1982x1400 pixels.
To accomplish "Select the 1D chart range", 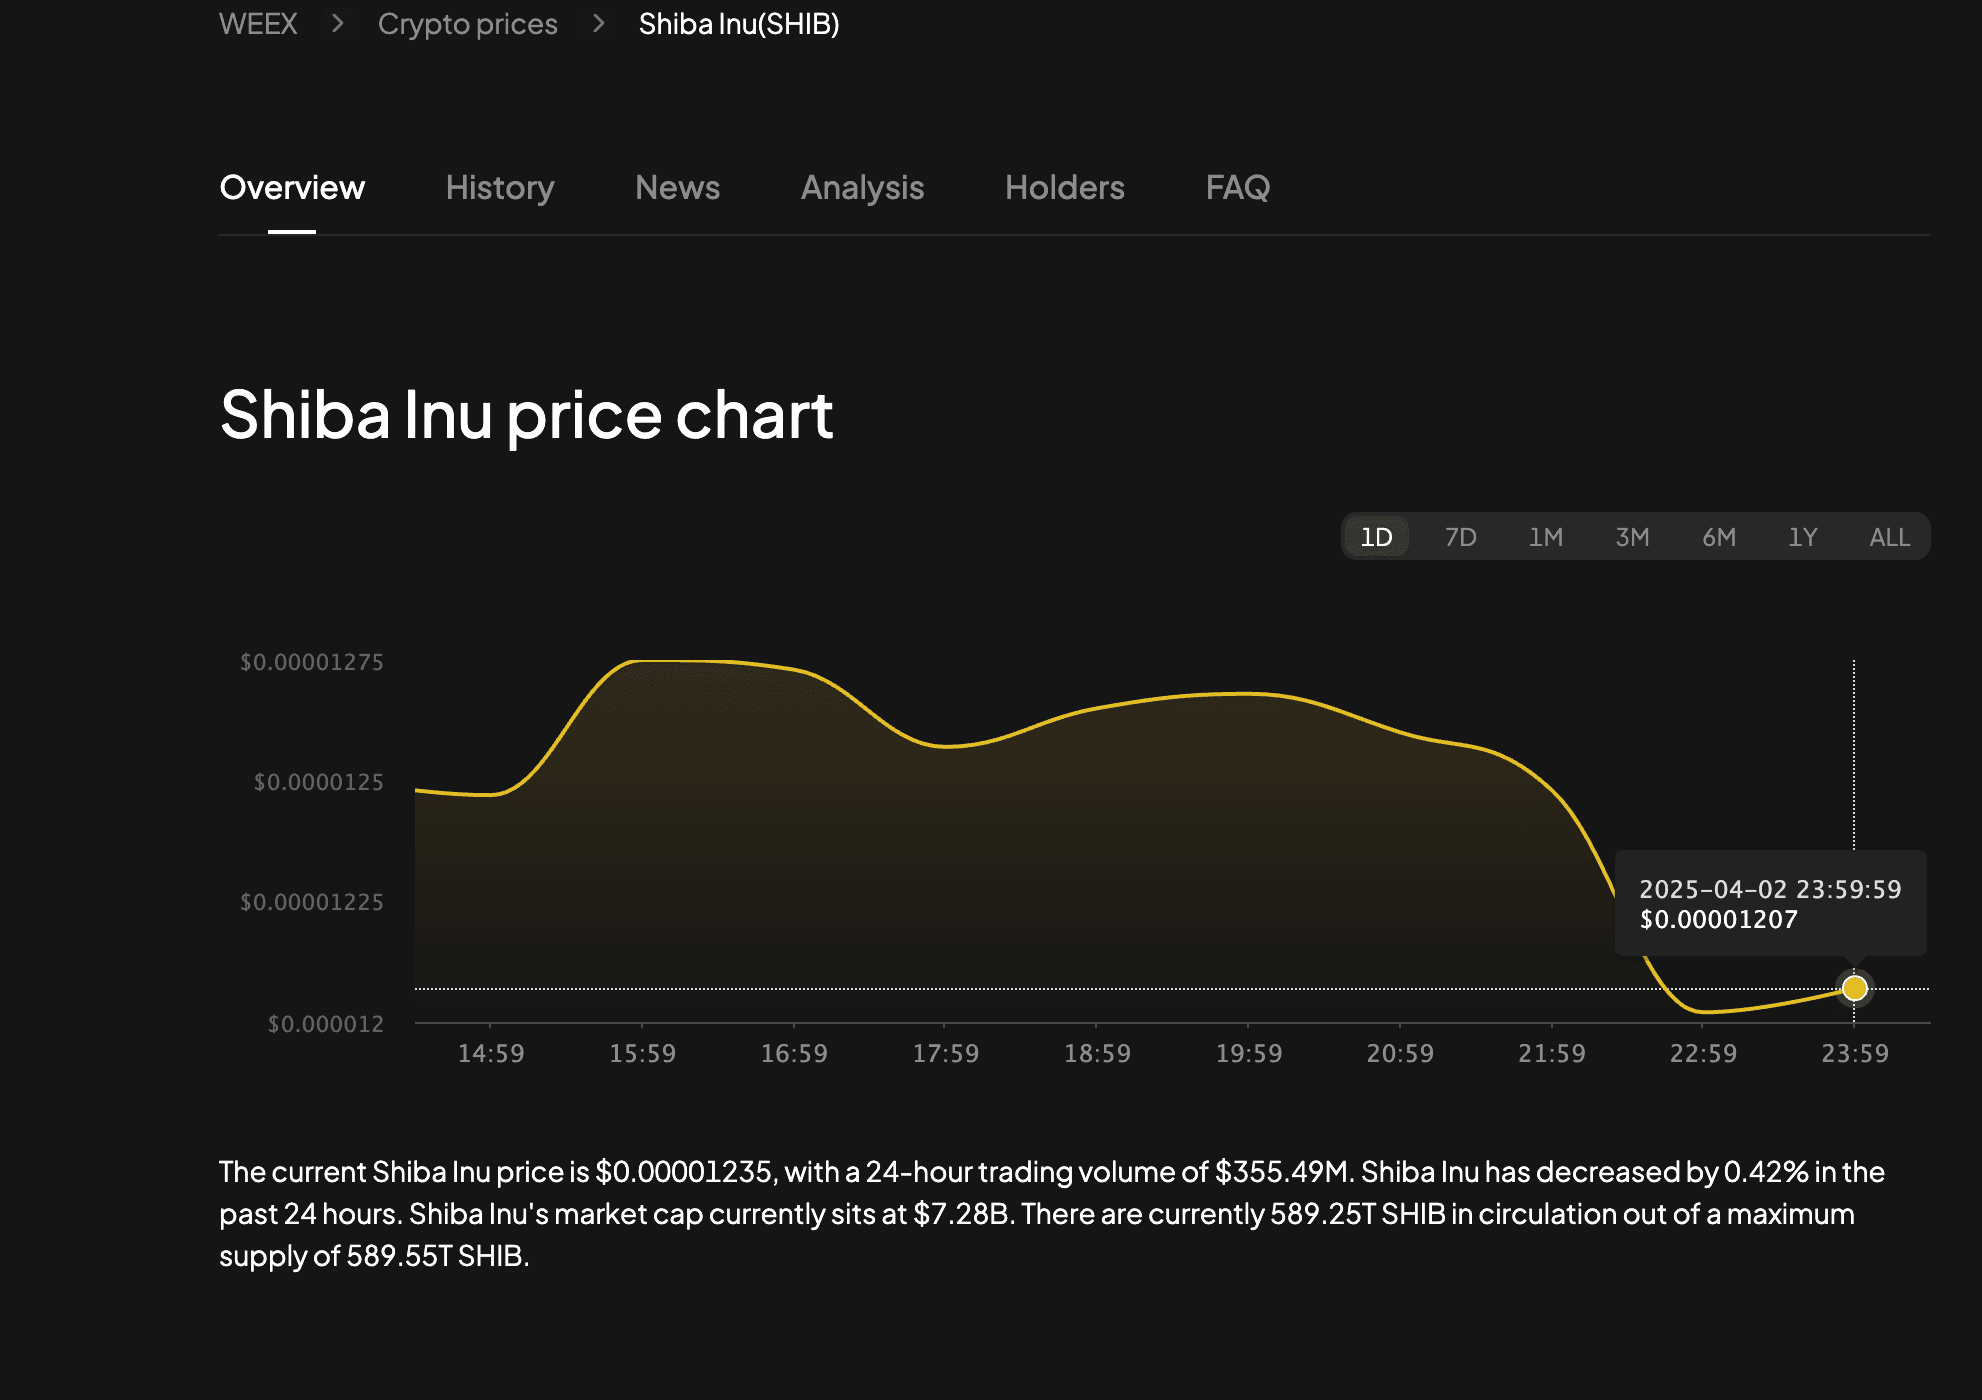I will coord(1376,537).
